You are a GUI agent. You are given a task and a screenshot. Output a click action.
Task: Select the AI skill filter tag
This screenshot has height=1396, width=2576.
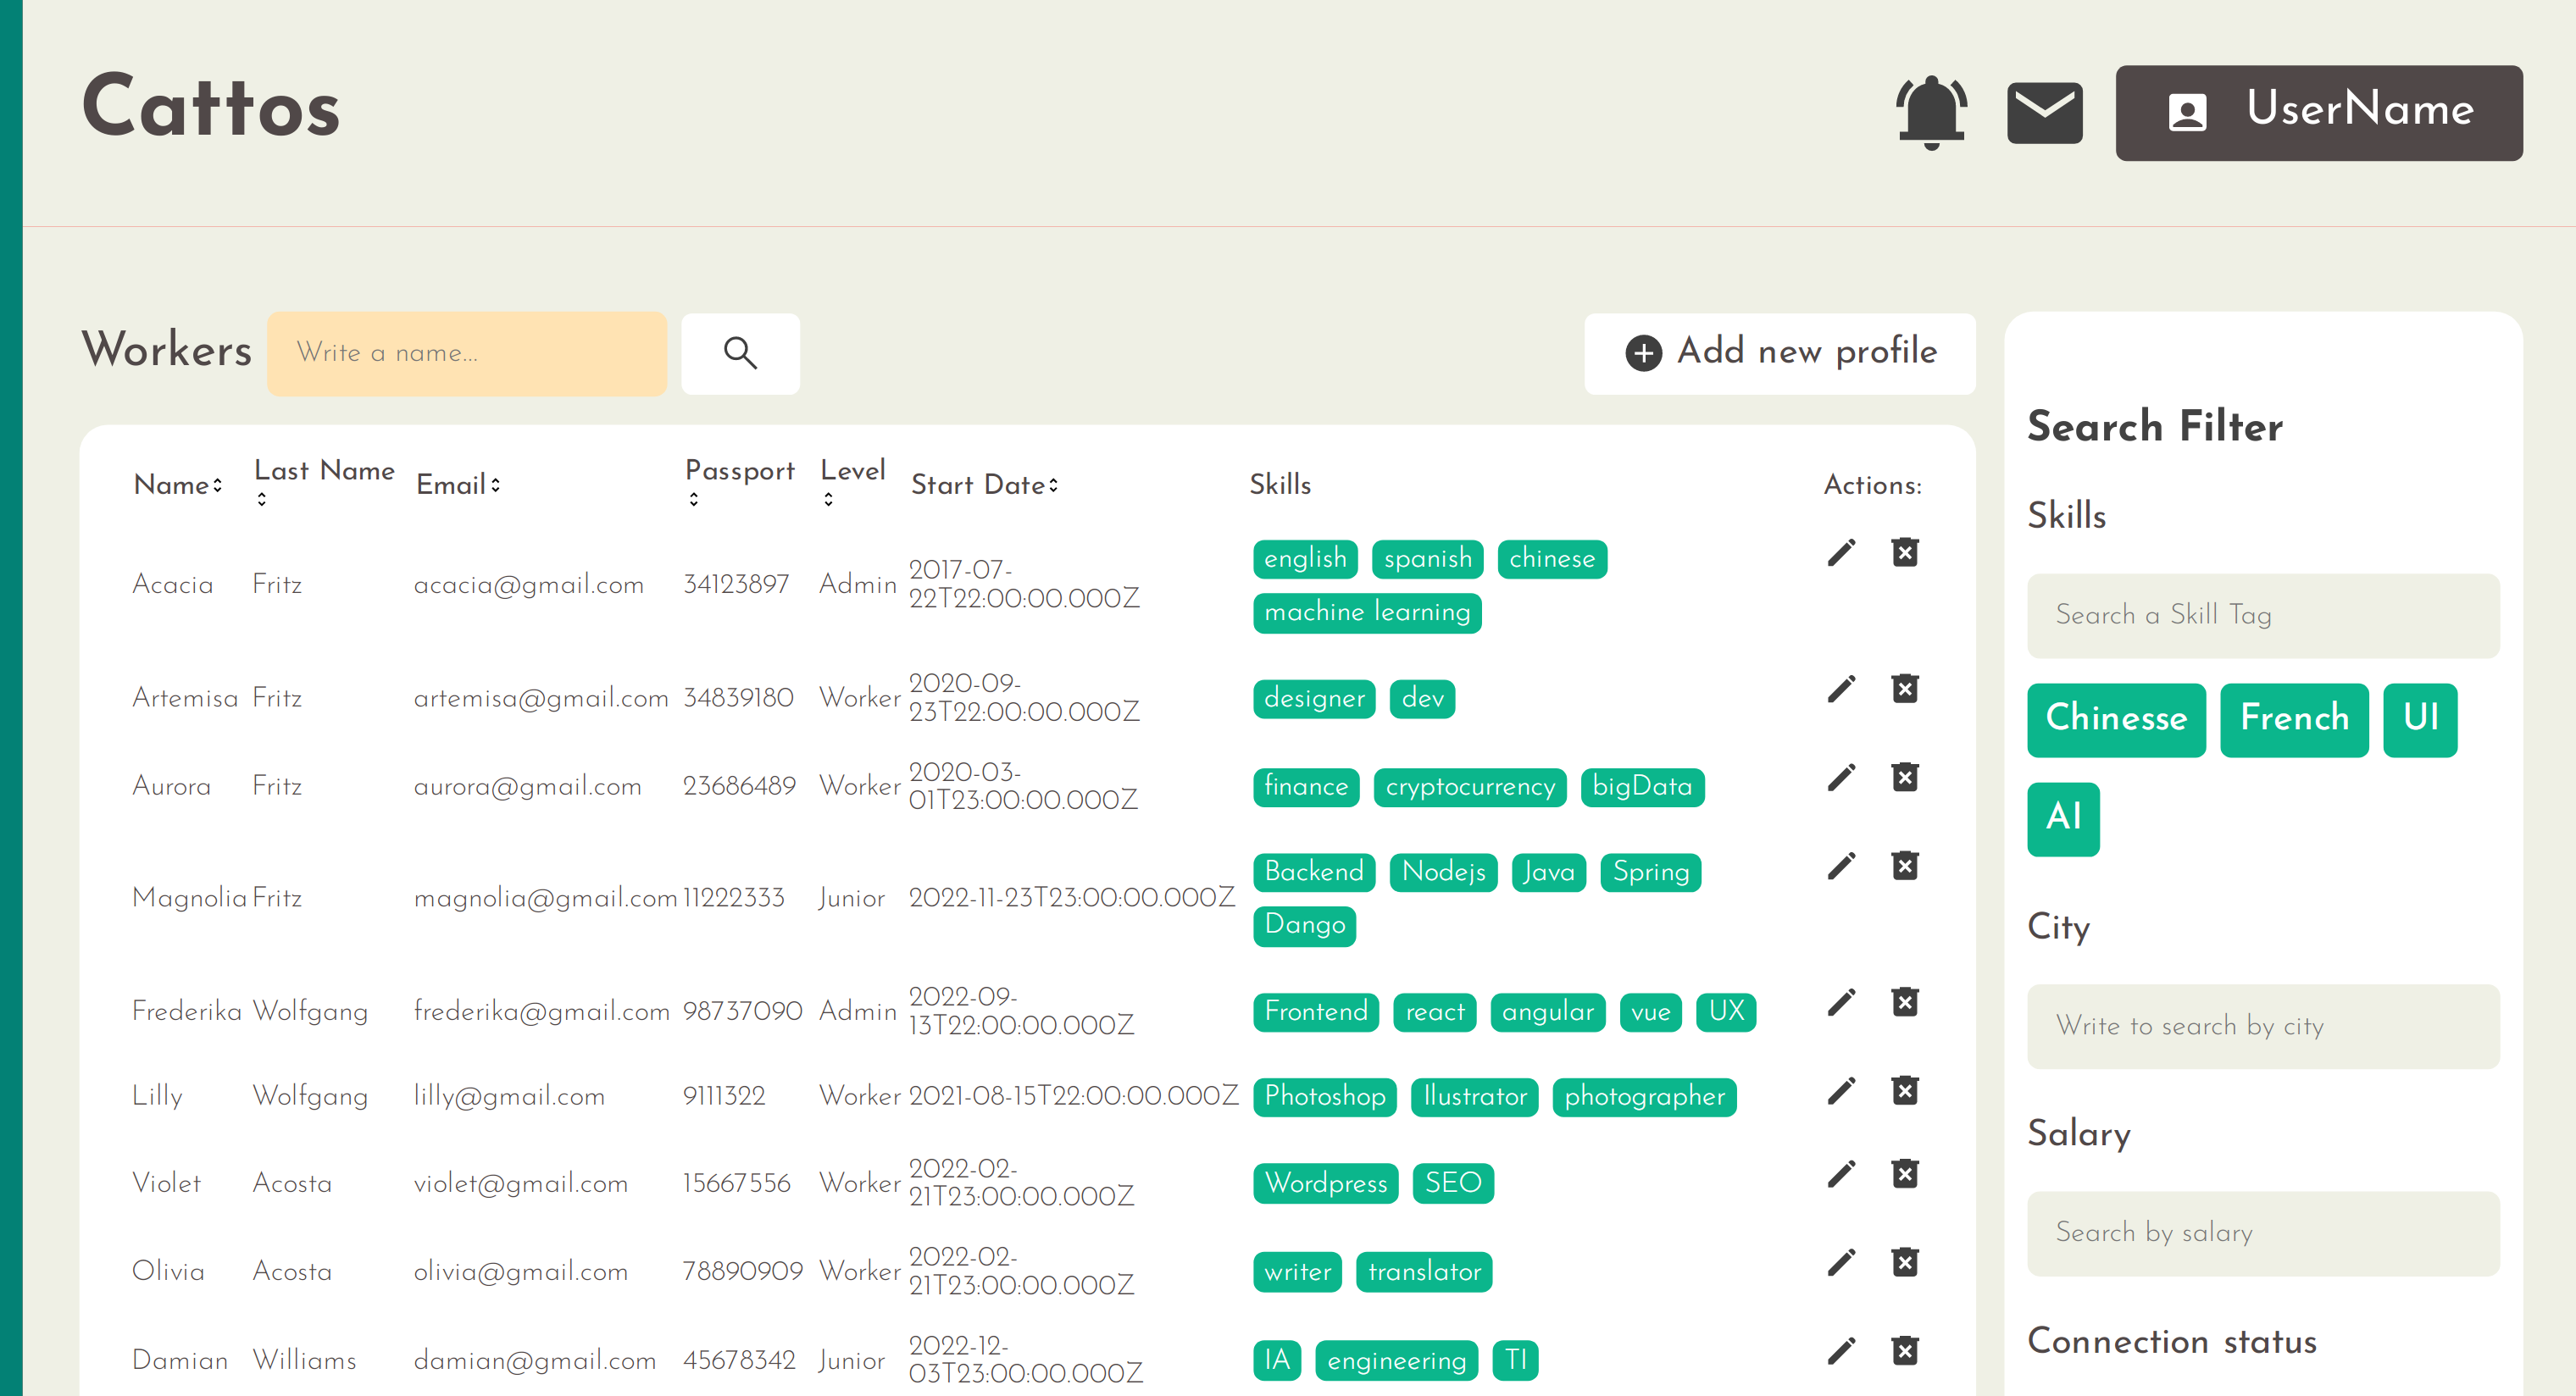[2063, 818]
